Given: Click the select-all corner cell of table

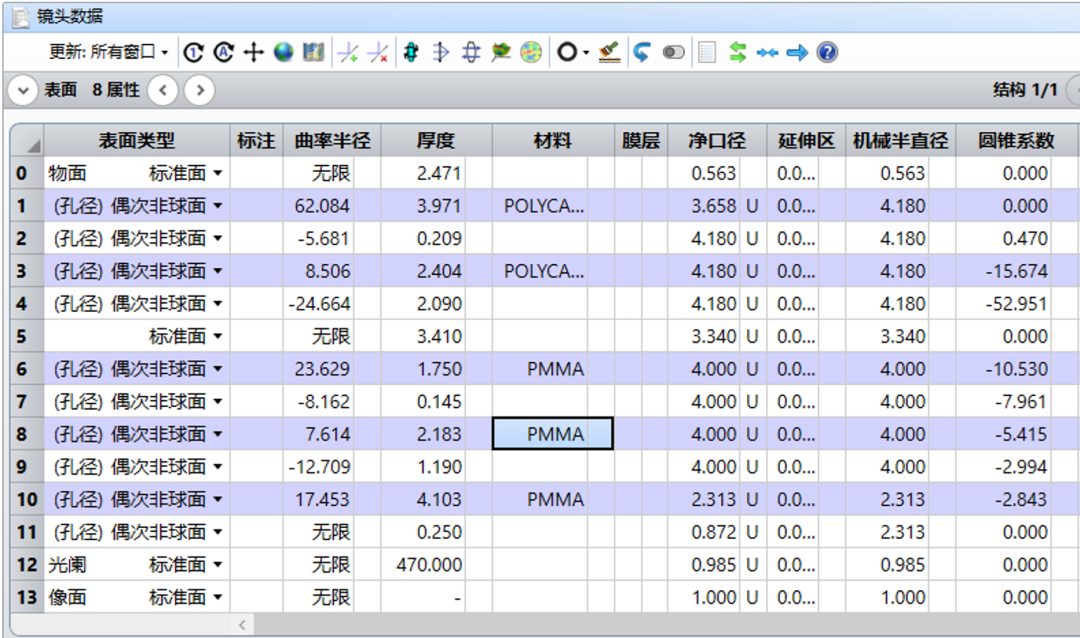Looking at the screenshot, I should pyautogui.click(x=27, y=141).
